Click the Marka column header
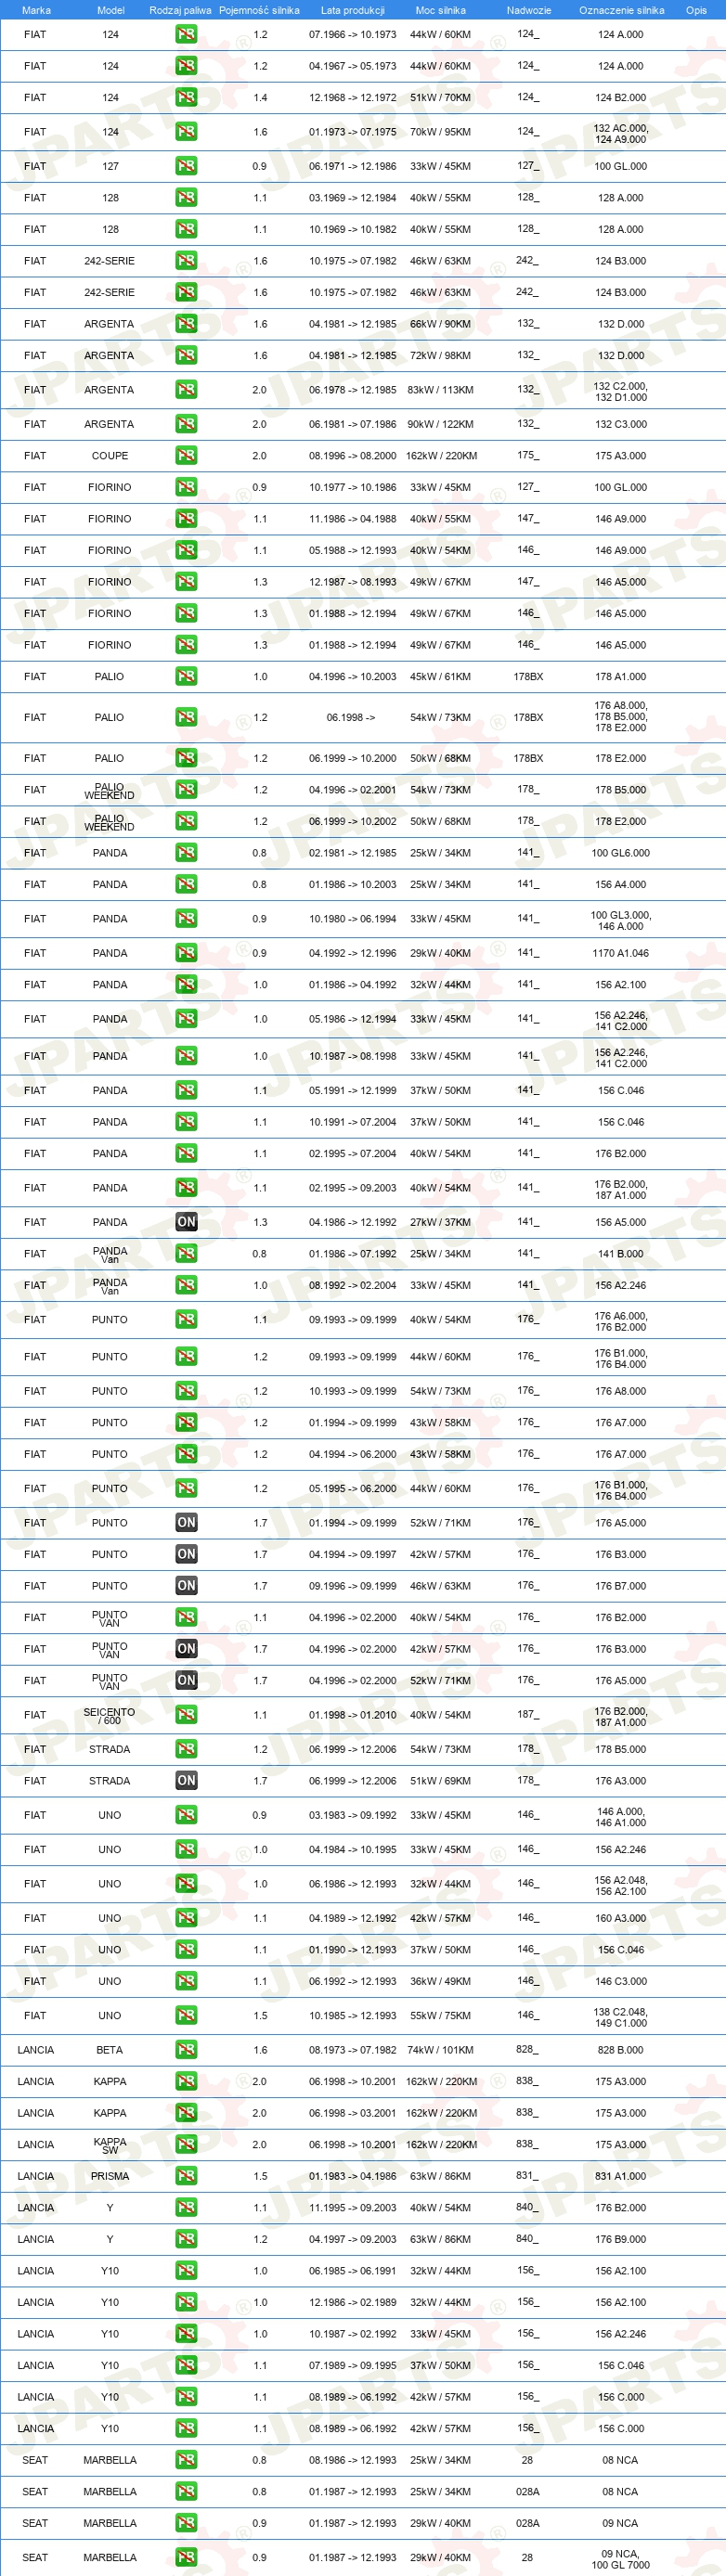The image size is (726, 2576). point(36,10)
